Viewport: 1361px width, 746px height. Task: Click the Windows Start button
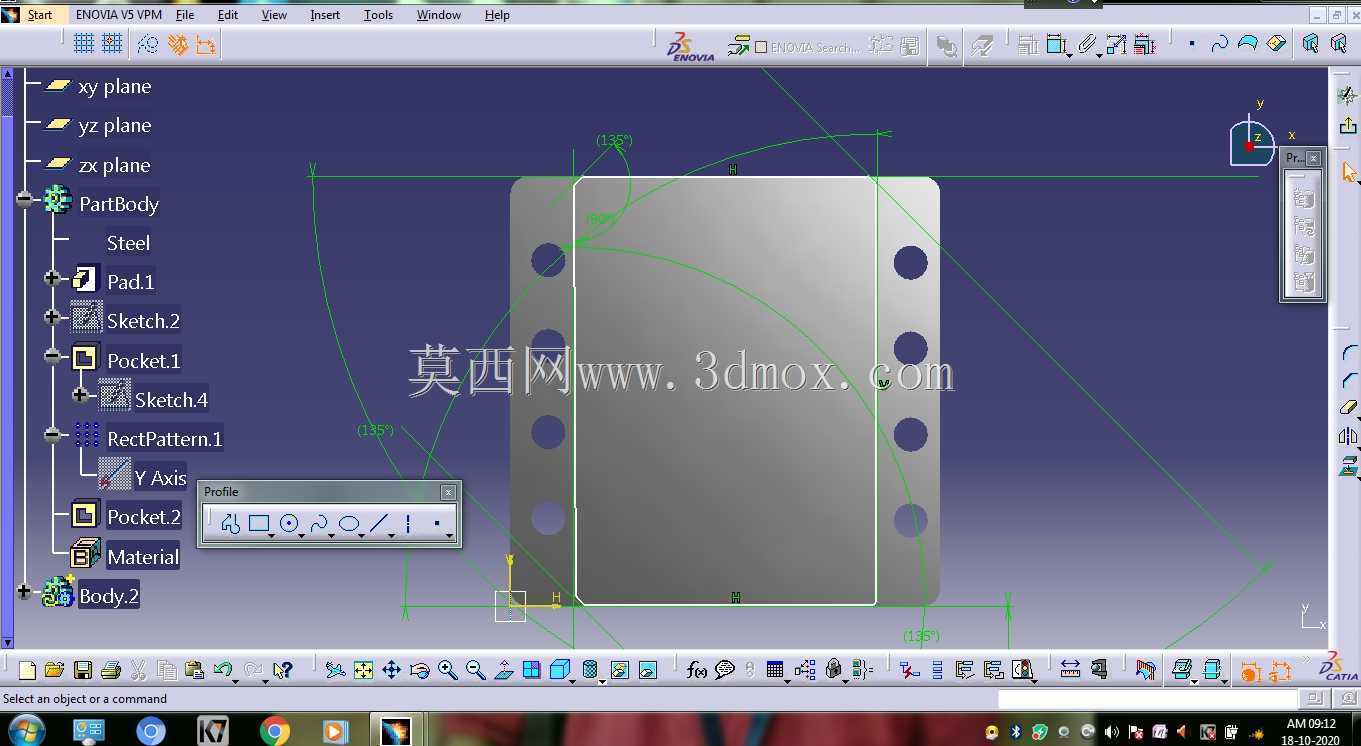tap(25, 731)
